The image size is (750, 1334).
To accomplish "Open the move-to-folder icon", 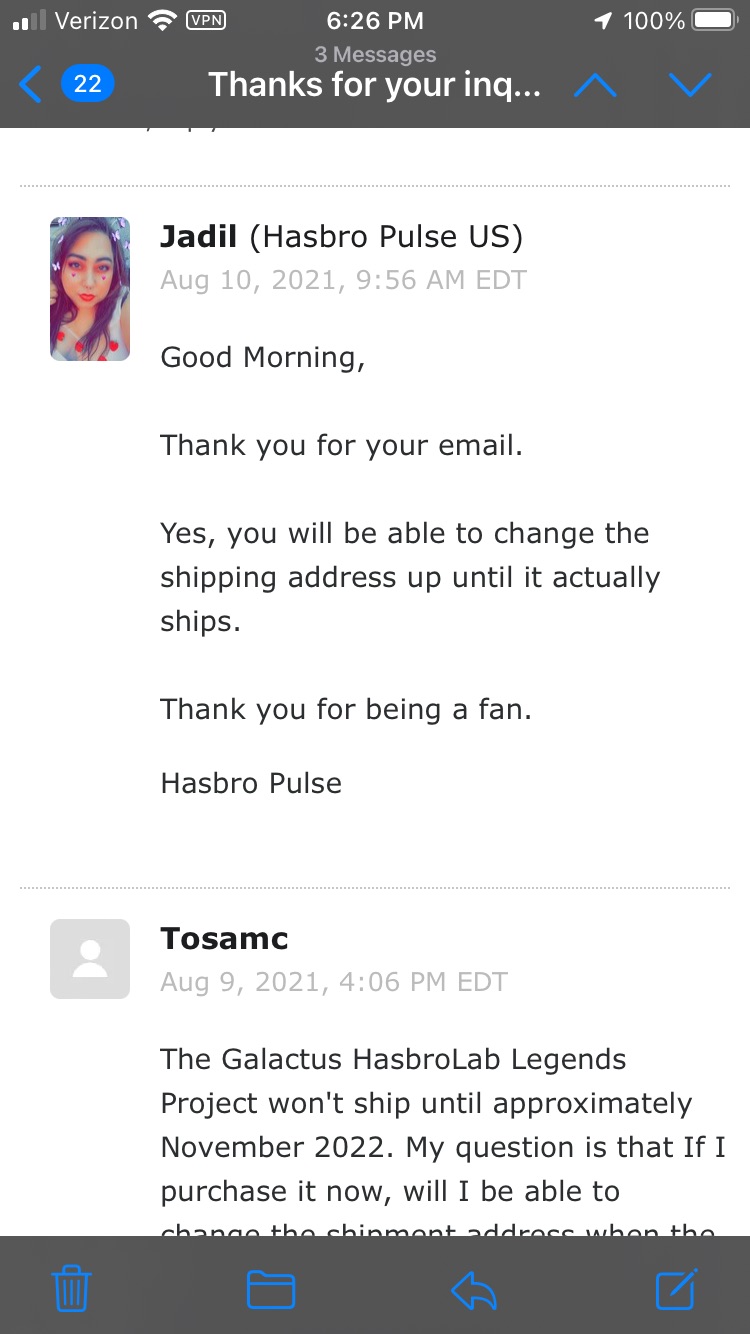I will pyautogui.click(x=271, y=1290).
